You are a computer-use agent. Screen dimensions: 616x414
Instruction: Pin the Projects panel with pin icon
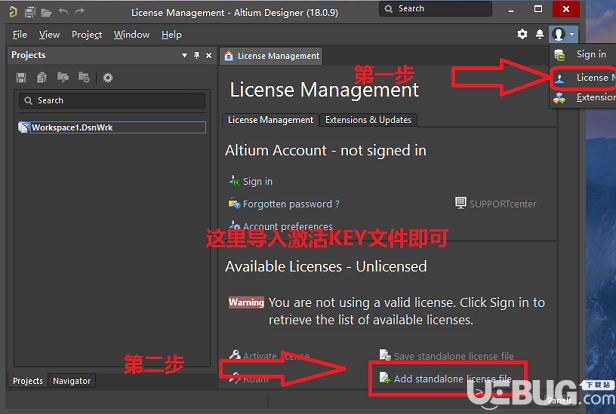pos(196,55)
